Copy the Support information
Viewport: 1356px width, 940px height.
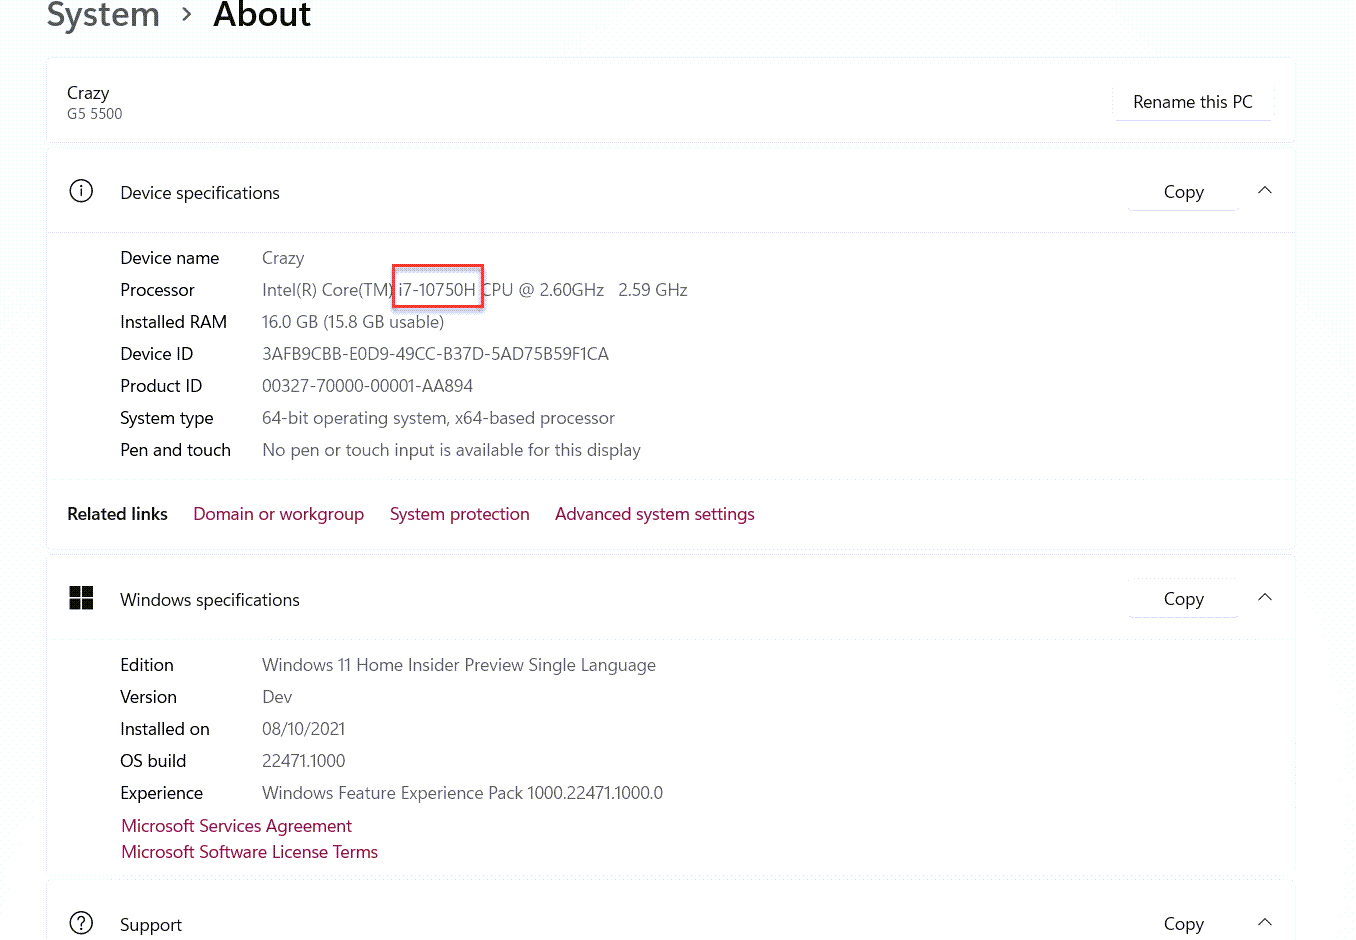1183,924
